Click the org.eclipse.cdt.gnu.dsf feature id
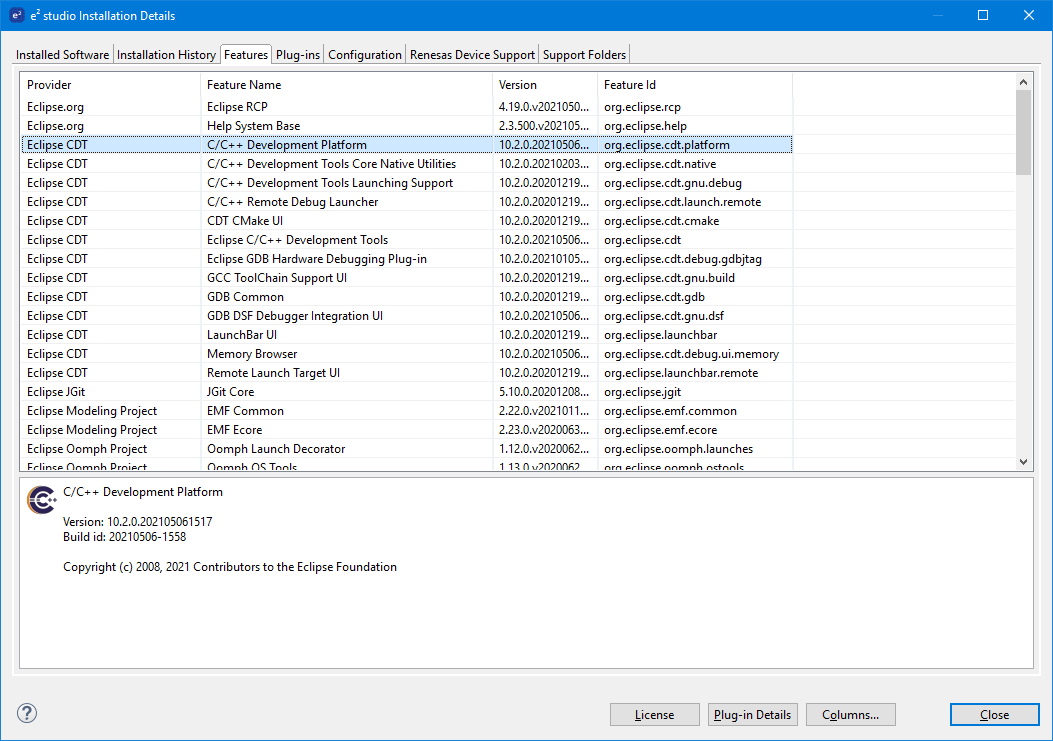 (664, 316)
